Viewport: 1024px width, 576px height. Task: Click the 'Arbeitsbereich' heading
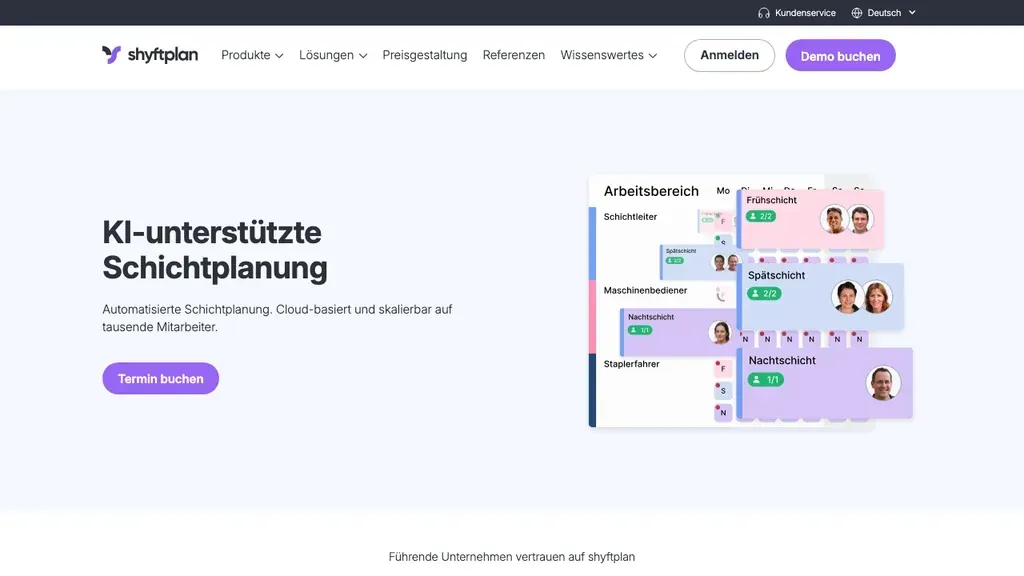tap(651, 191)
